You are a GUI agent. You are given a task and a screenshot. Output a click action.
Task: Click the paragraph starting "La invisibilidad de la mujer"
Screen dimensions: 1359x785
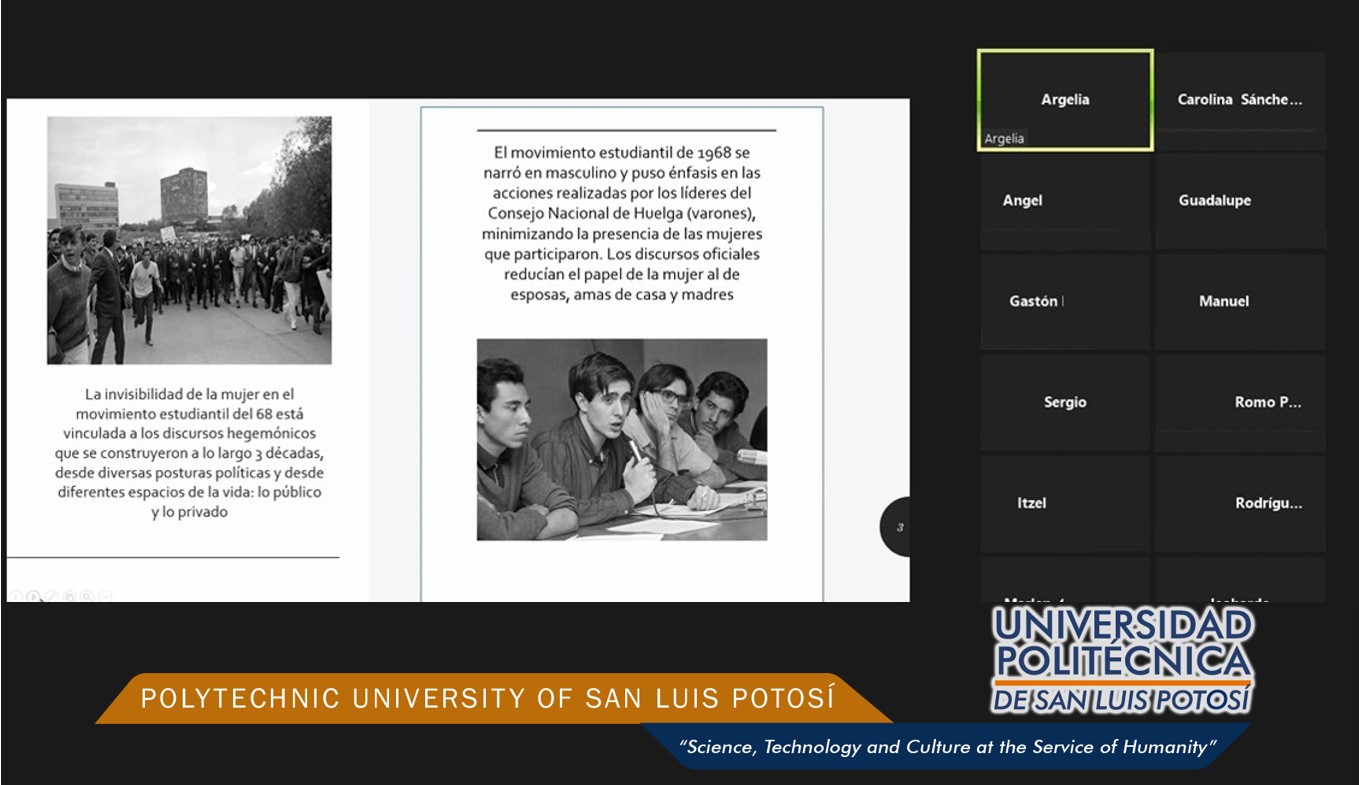(x=189, y=453)
